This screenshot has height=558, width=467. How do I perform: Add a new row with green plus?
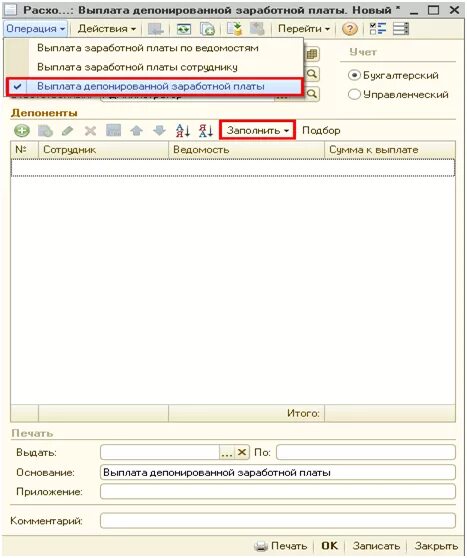(22, 131)
